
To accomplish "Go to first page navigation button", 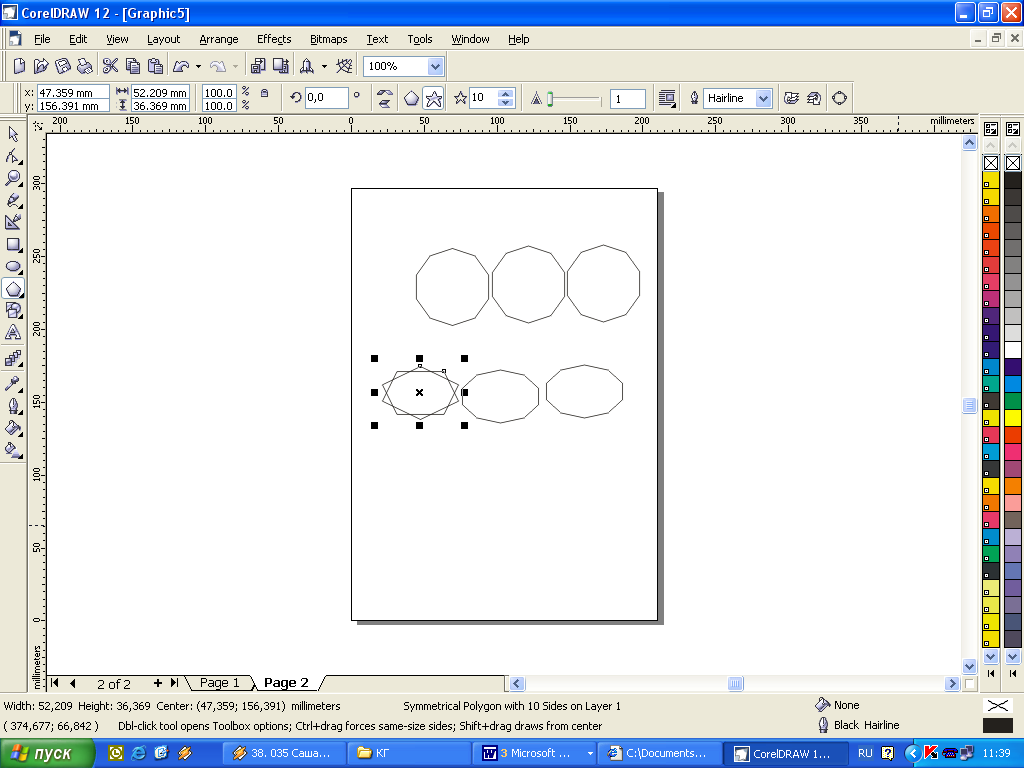I will click(55, 683).
